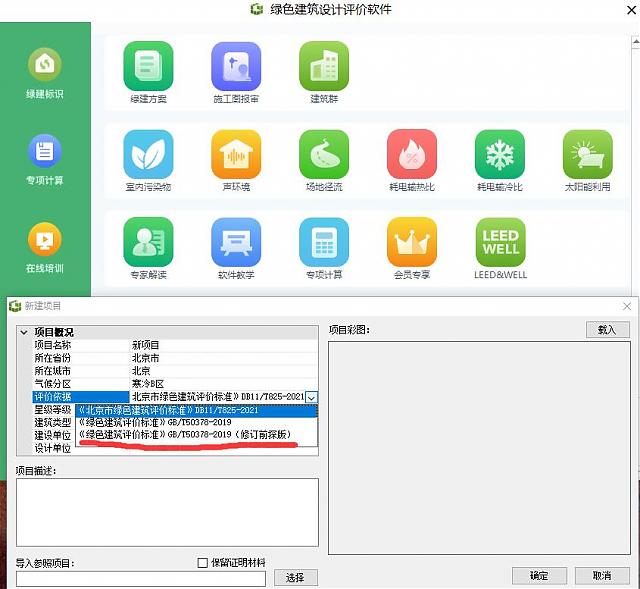Click the 导入参照项目 input field
The image size is (640, 589).
pos(141,579)
